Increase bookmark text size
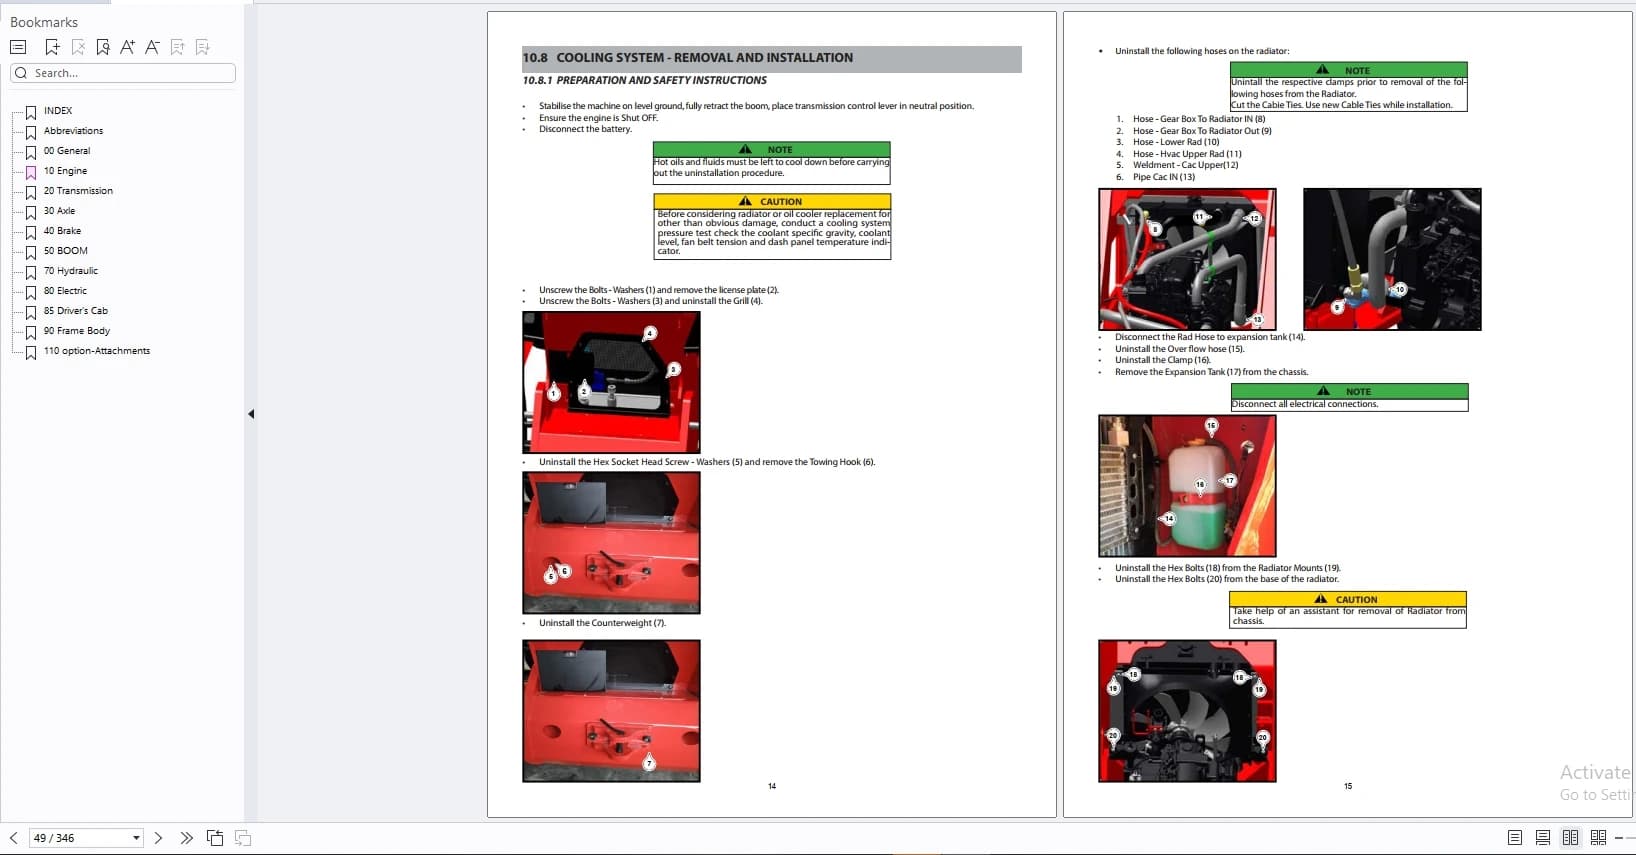 pyautogui.click(x=127, y=47)
